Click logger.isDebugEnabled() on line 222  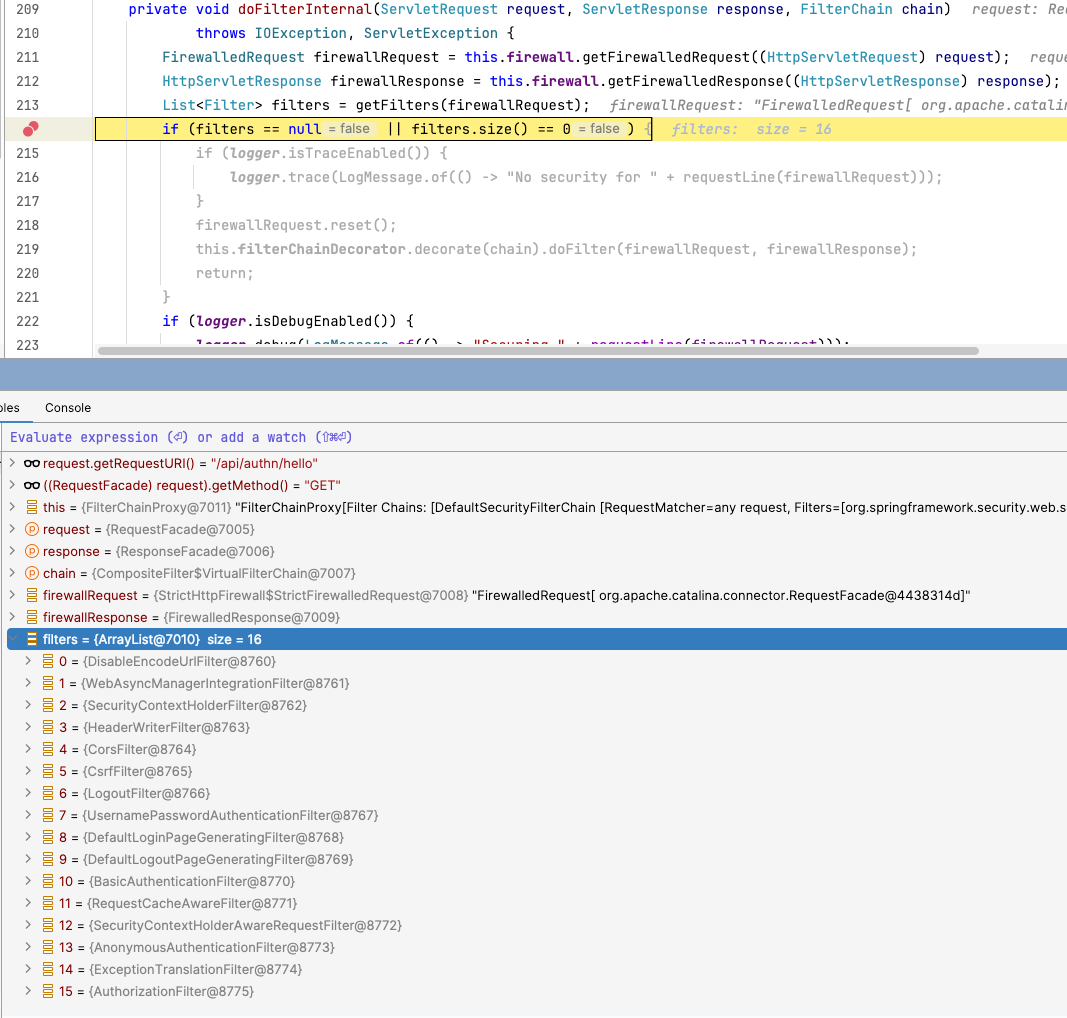(x=296, y=321)
